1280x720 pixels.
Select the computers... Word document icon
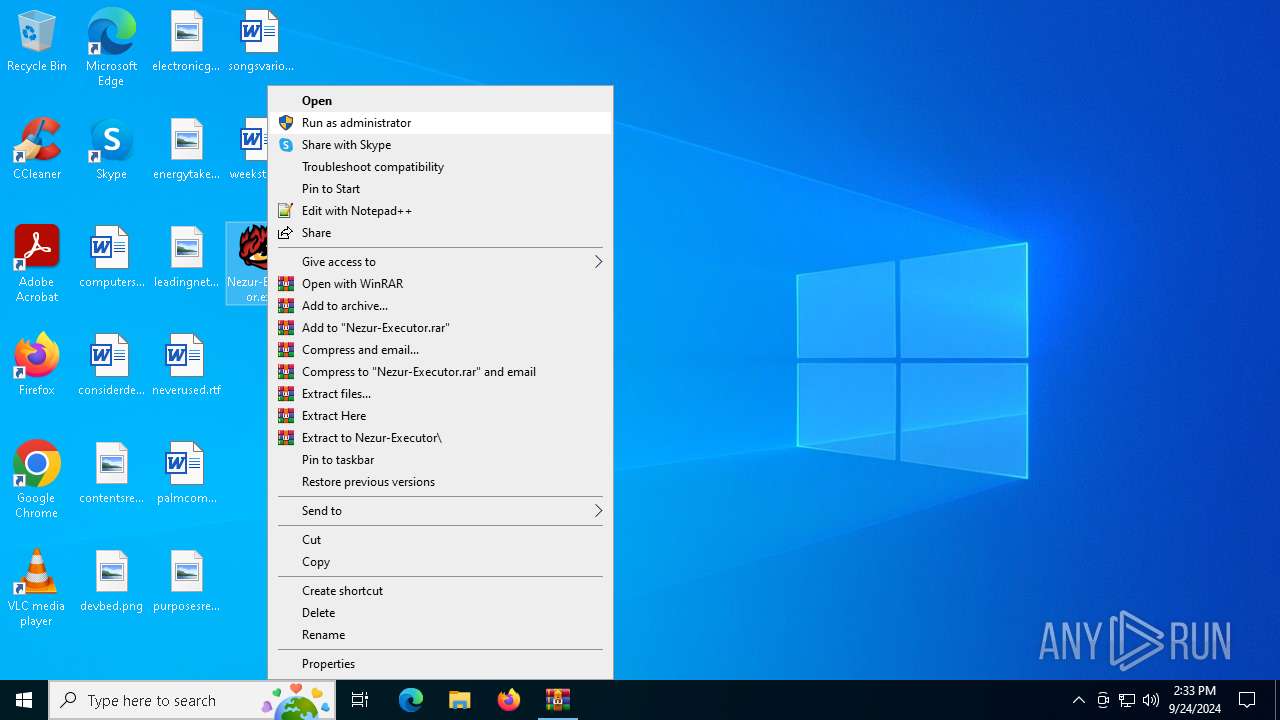point(111,258)
